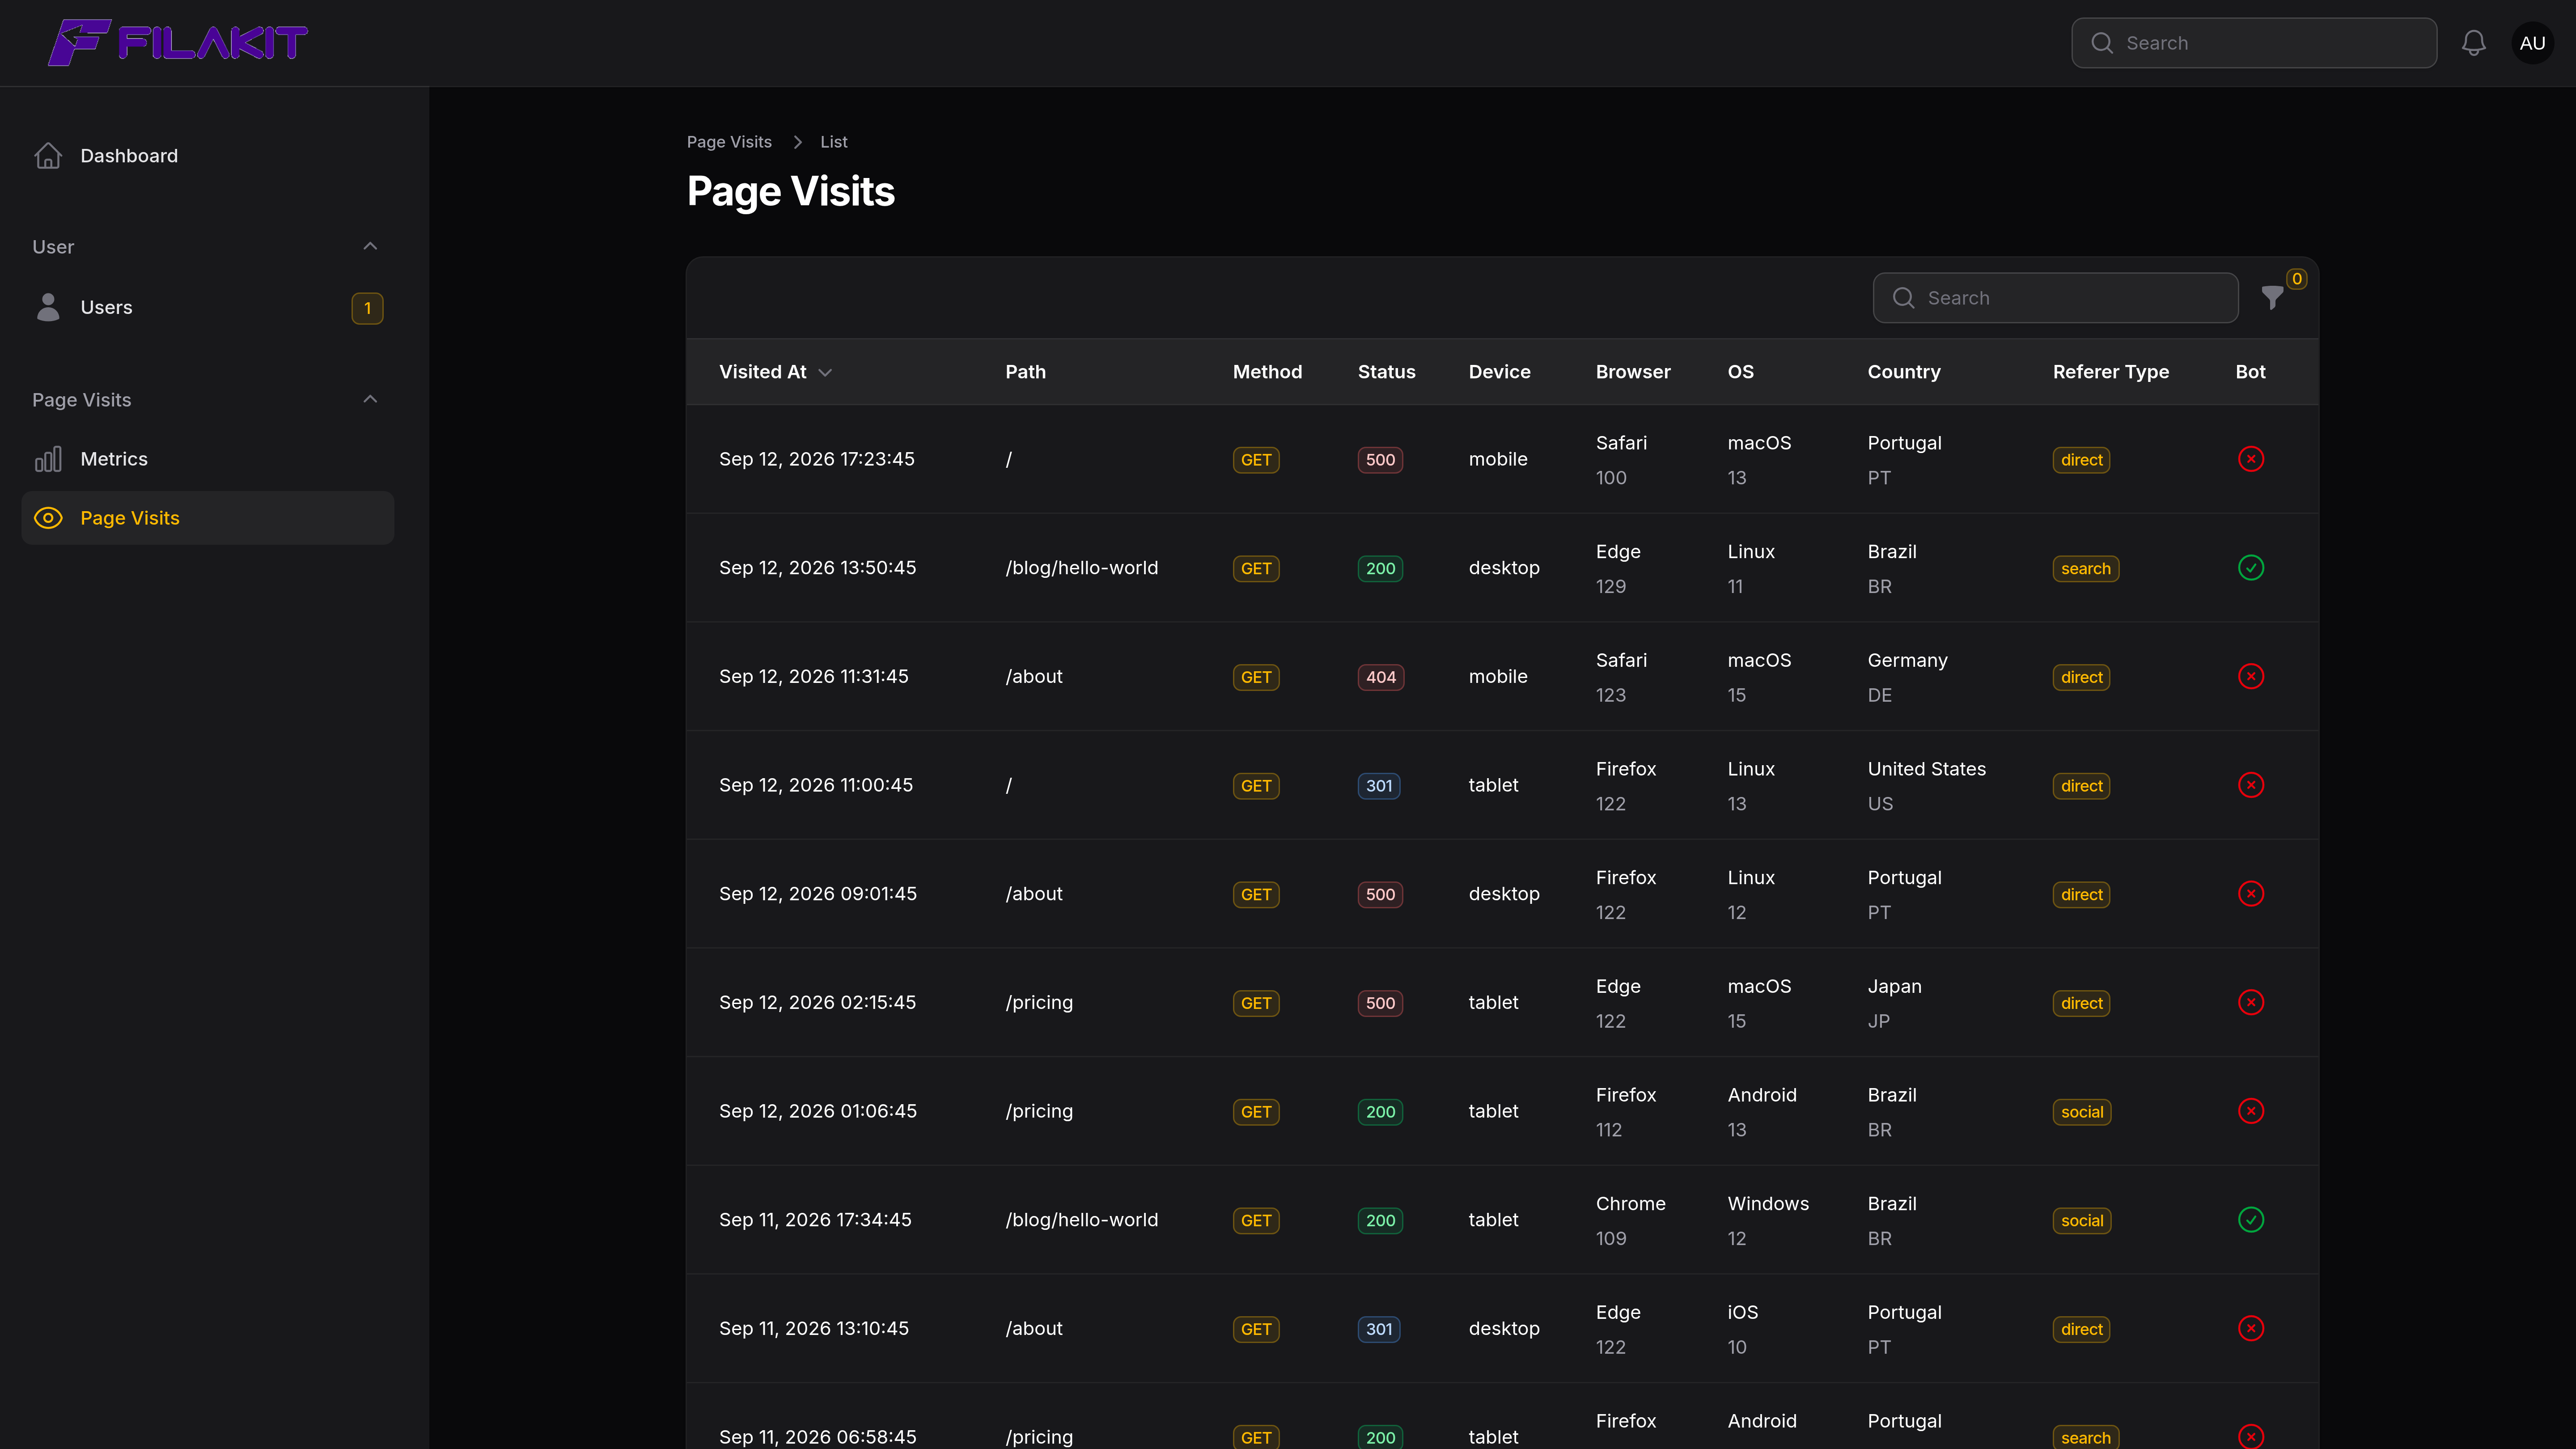The image size is (2576, 1449).
Task: Open the table filter funnel icon
Action: (x=2272, y=298)
